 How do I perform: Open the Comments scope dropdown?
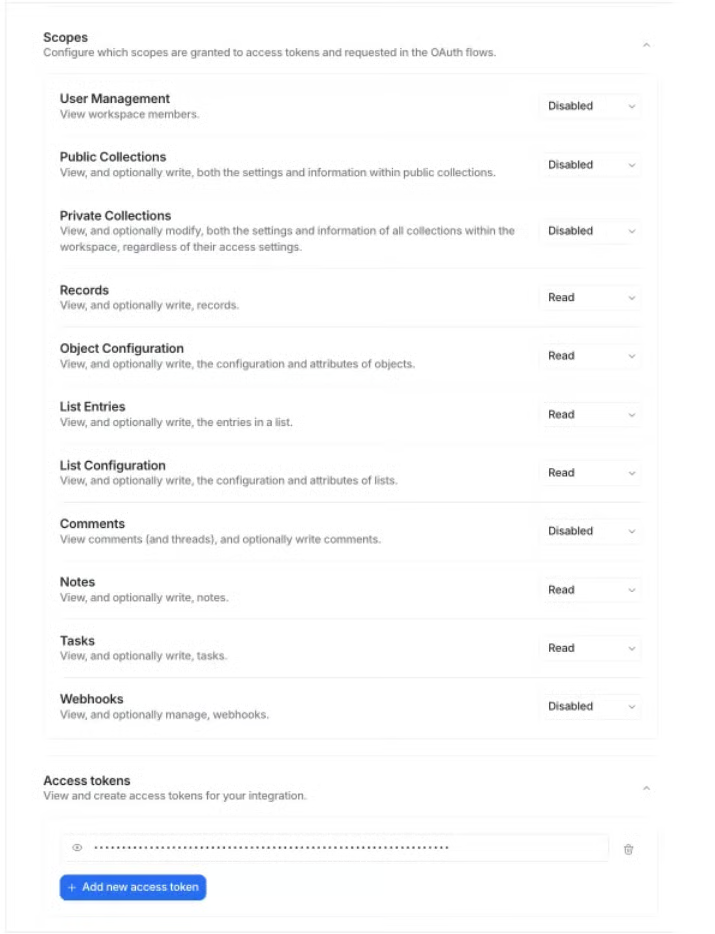591,531
